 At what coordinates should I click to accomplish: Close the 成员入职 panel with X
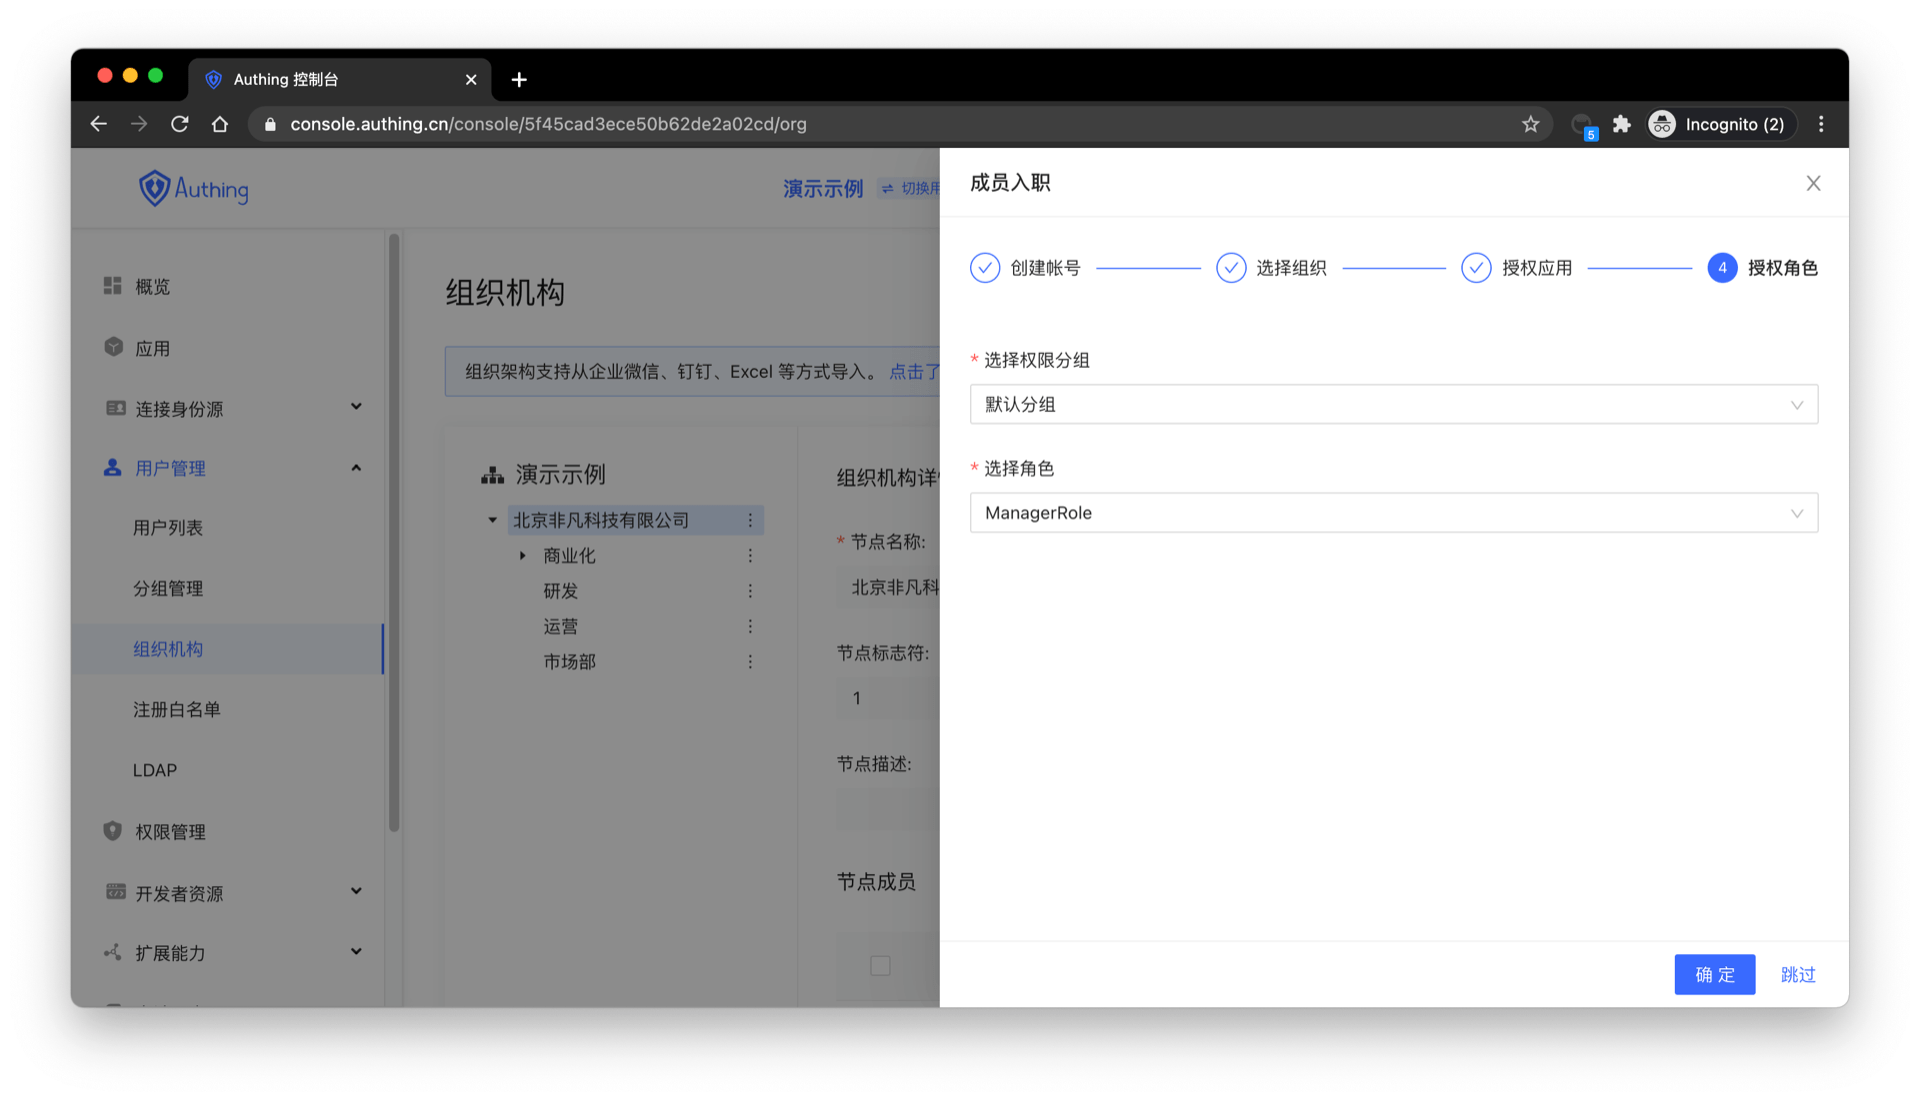pos(1813,183)
